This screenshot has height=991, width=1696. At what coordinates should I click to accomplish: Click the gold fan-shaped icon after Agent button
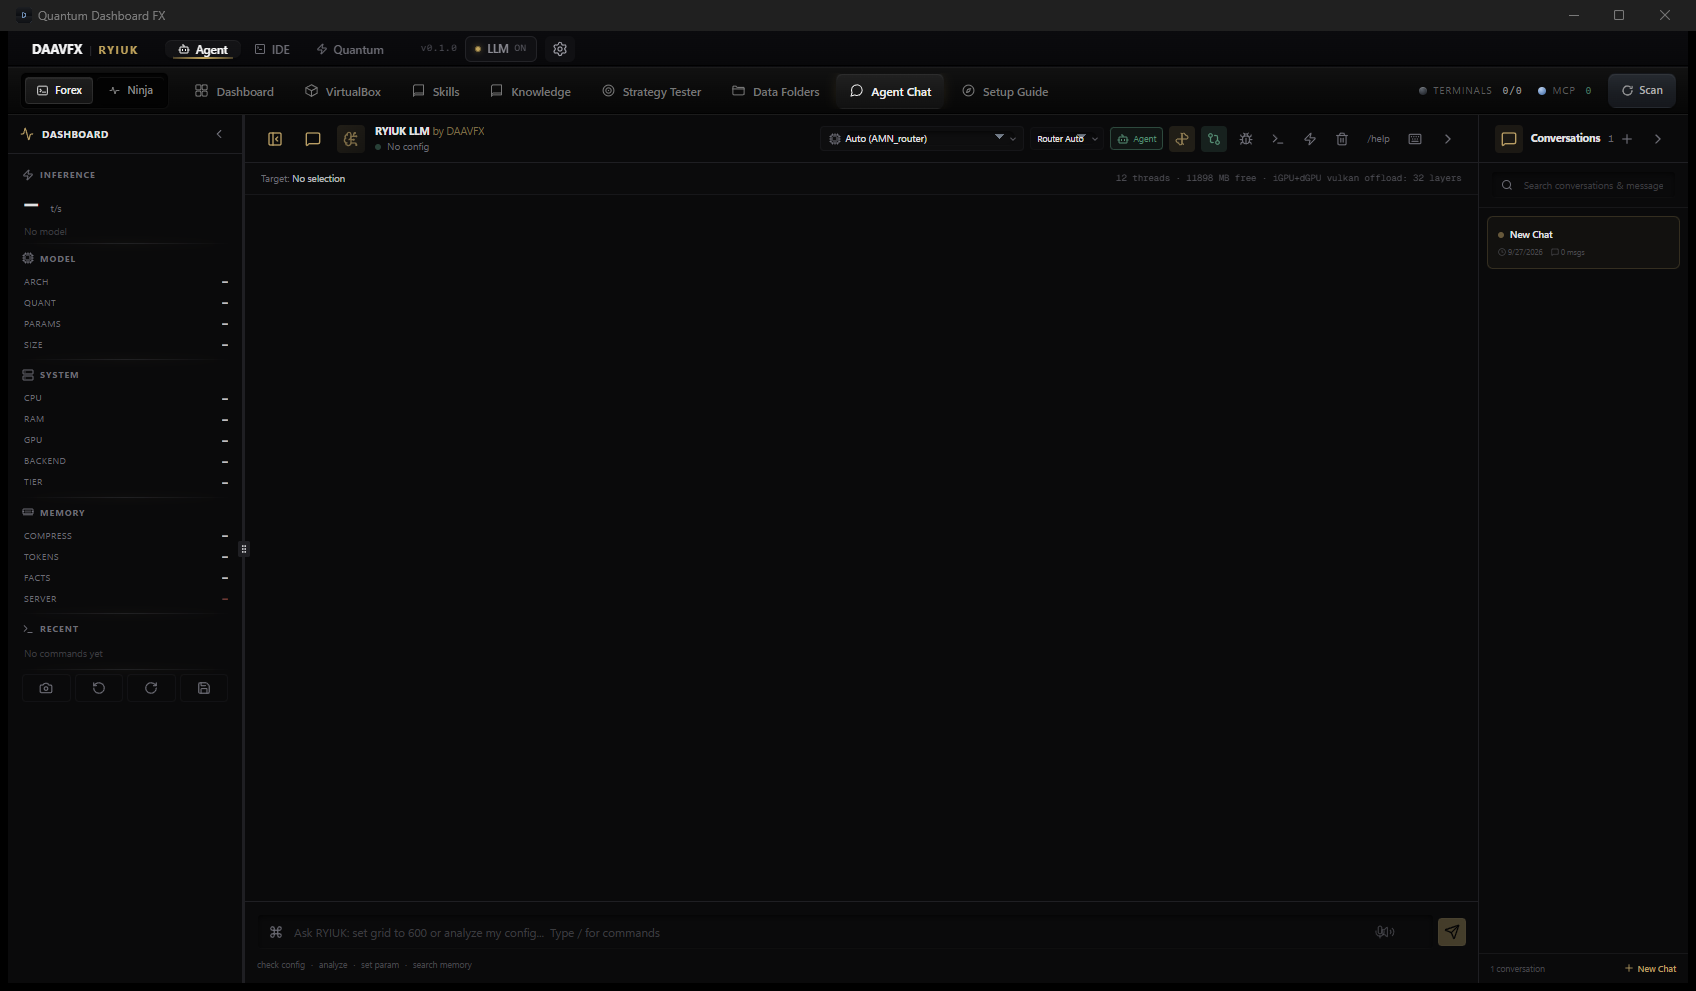click(1182, 139)
